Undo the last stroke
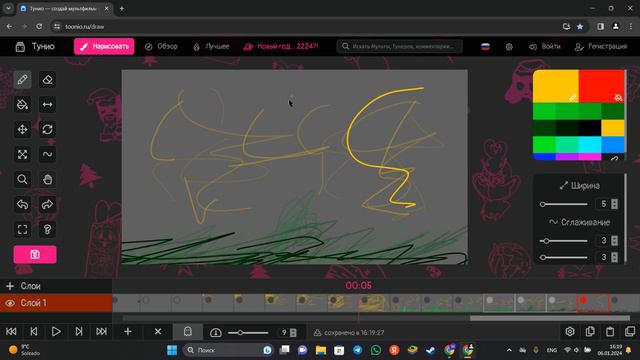Image resolution: width=640 pixels, height=360 pixels. click(x=22, y=204)
